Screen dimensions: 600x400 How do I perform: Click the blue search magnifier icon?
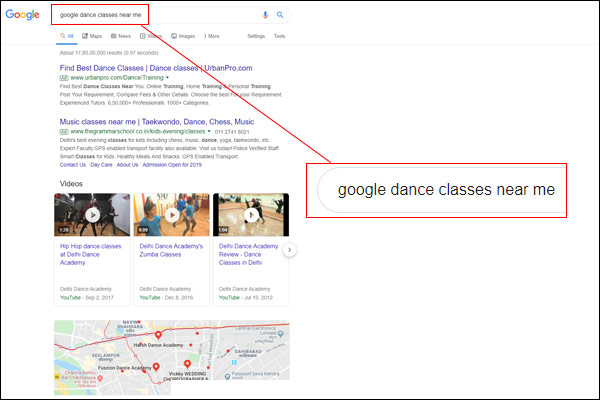pos(280,15)
